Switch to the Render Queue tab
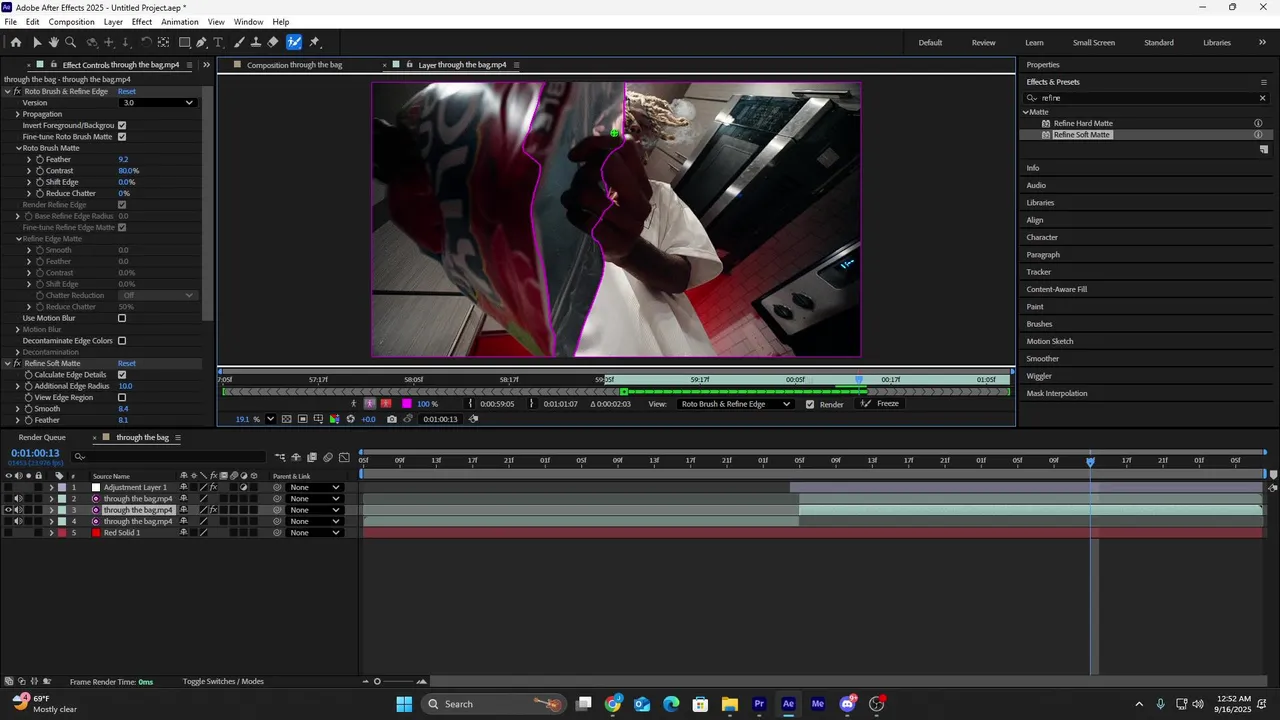 tap(42, 438)
